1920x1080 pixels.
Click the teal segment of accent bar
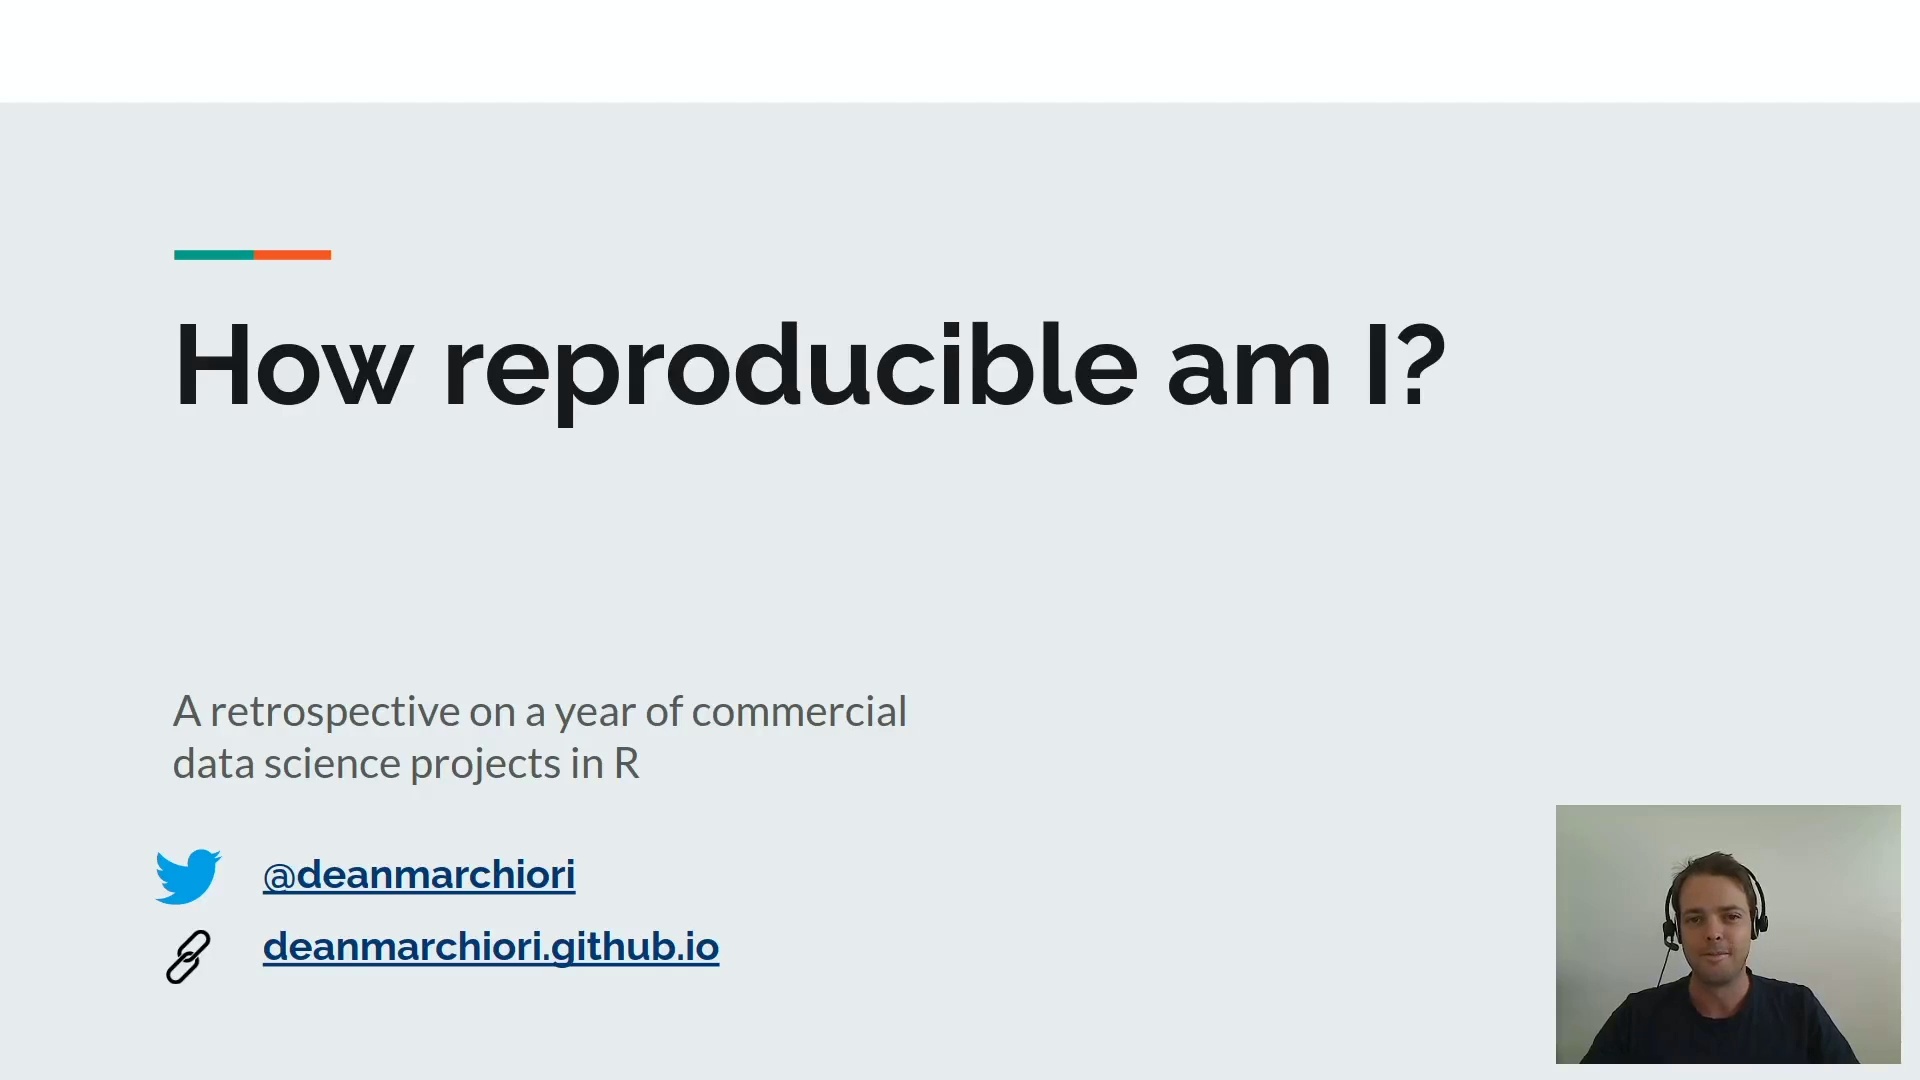coord(213,255)
